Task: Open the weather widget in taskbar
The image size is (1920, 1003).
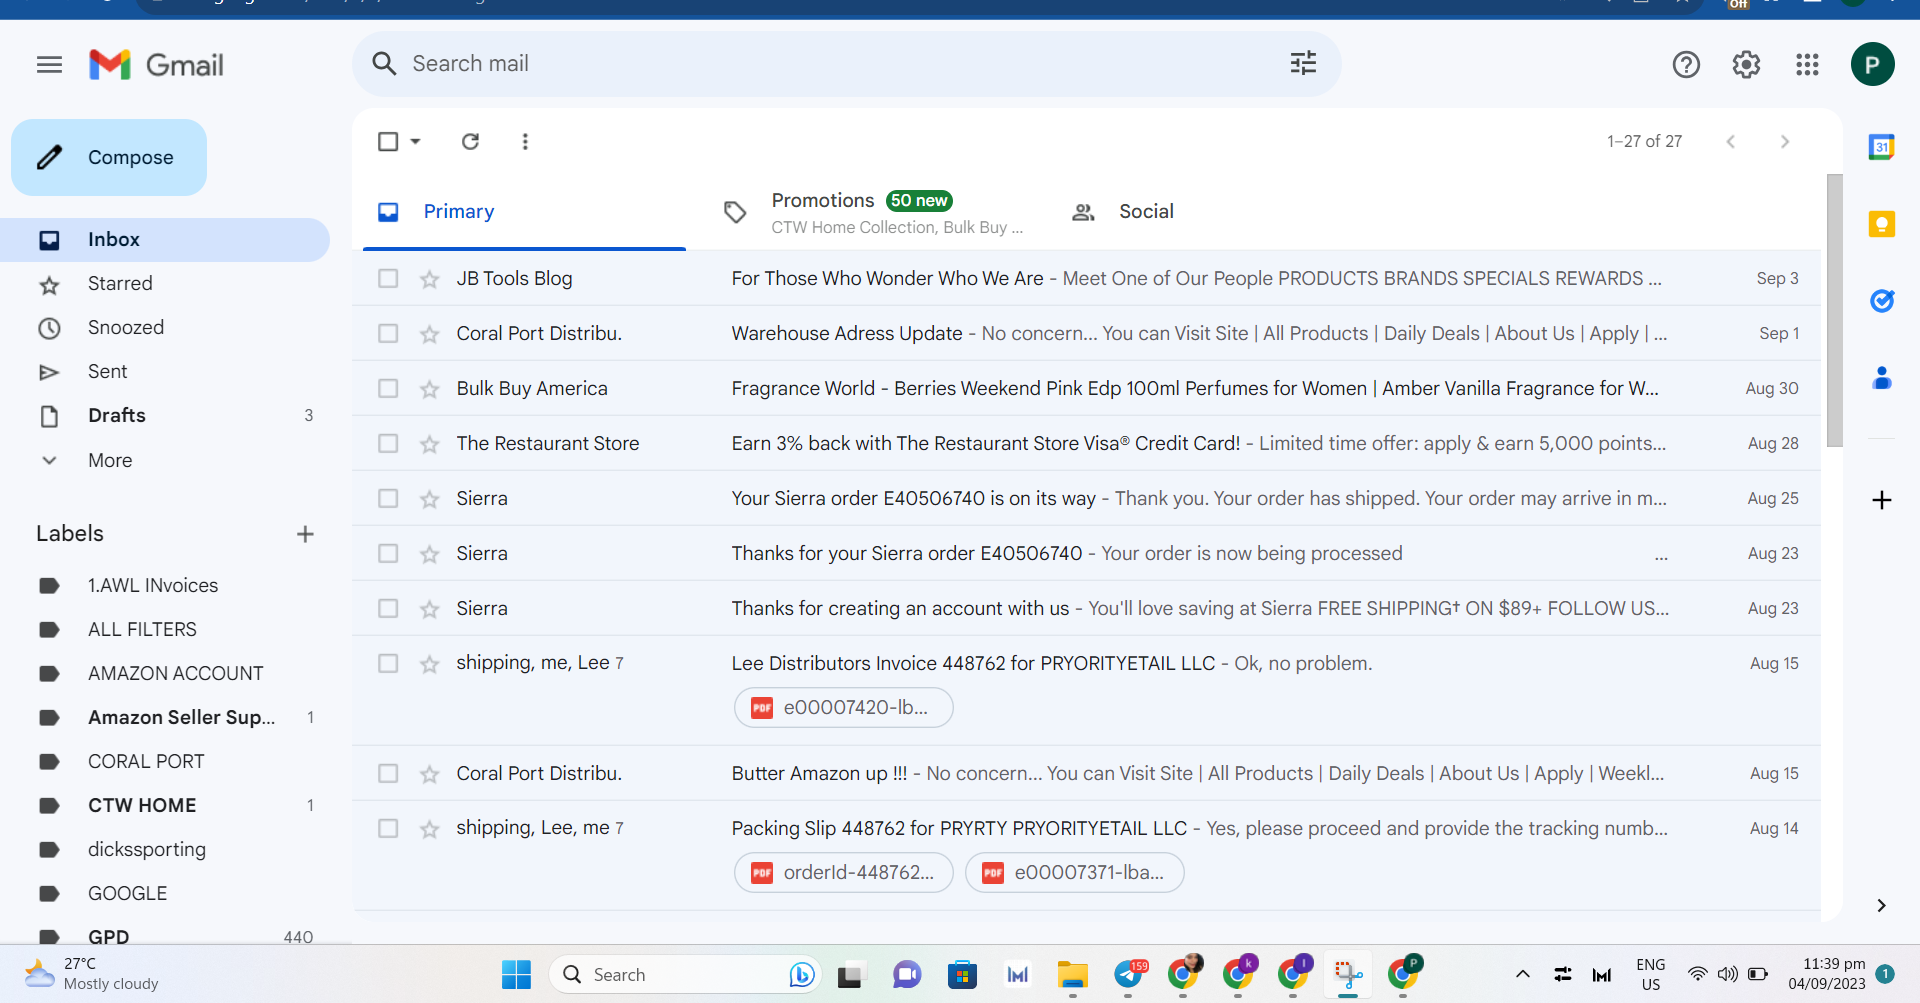Action: coord(92,974)
